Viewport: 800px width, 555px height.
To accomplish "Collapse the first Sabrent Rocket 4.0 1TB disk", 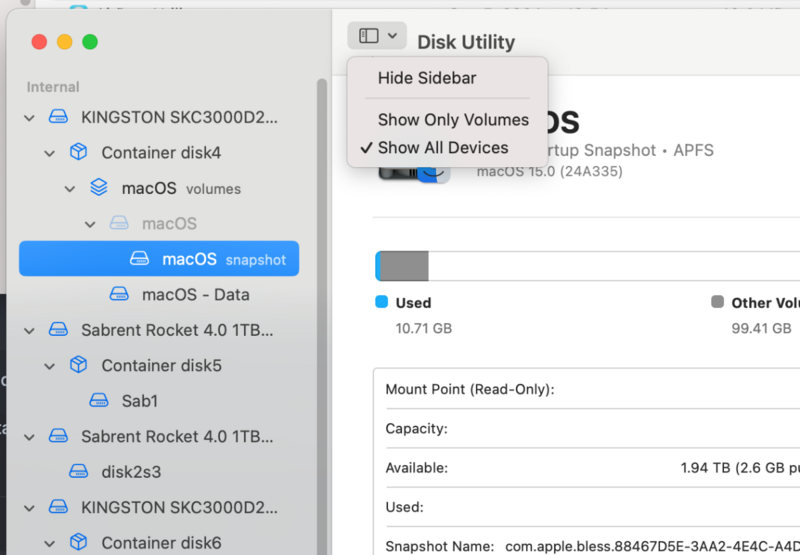I will pos(30,331).
